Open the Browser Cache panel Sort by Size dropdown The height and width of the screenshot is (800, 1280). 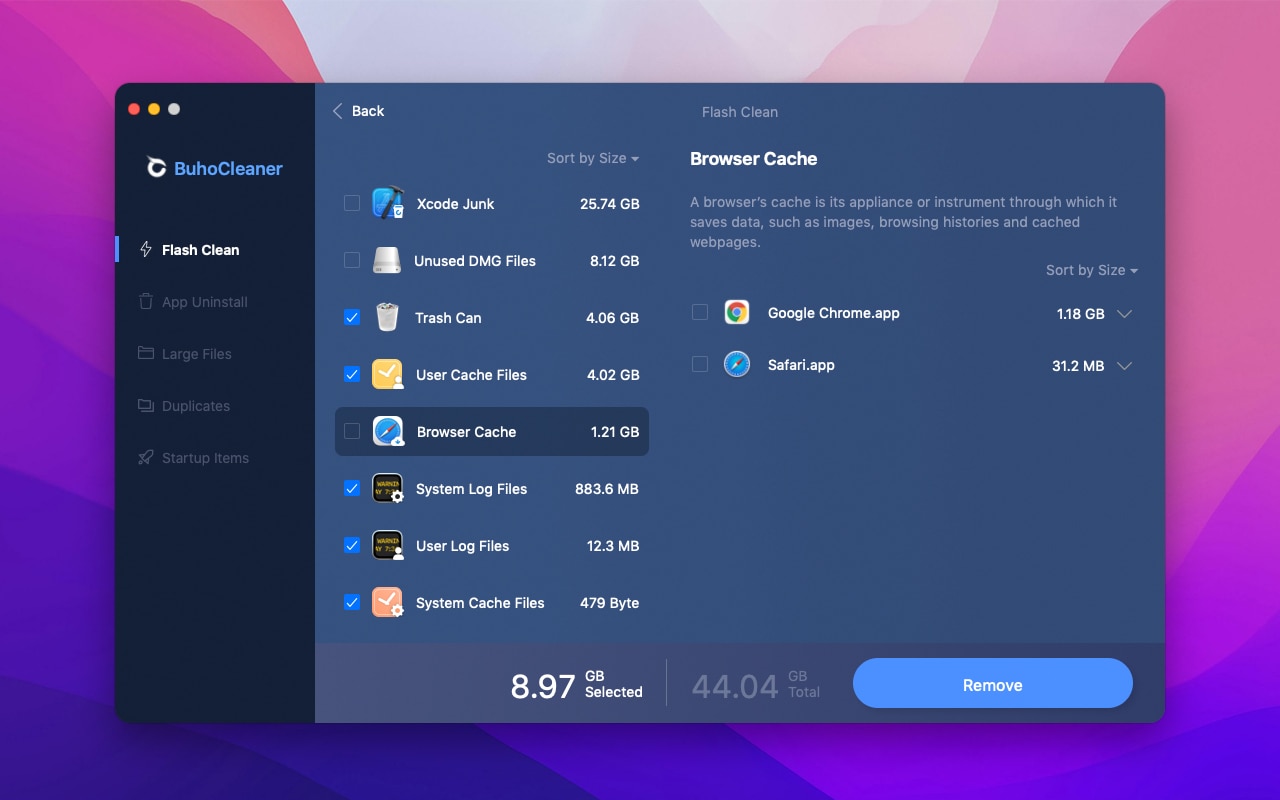(1091, 270)
